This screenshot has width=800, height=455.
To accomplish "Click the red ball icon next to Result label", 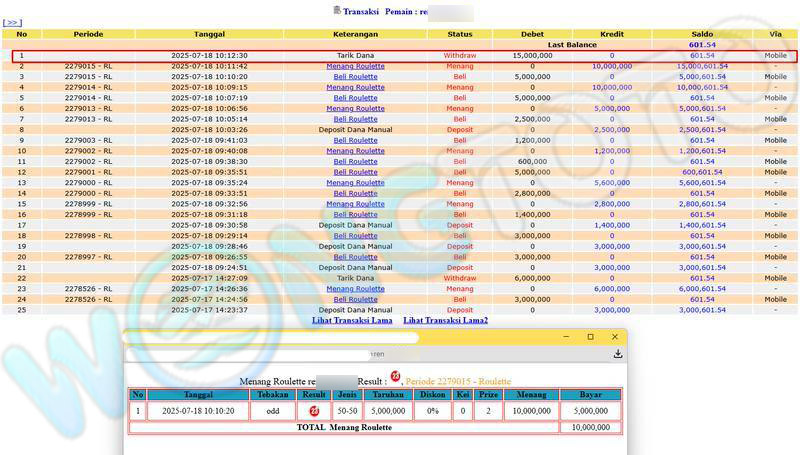I will 395,377.
